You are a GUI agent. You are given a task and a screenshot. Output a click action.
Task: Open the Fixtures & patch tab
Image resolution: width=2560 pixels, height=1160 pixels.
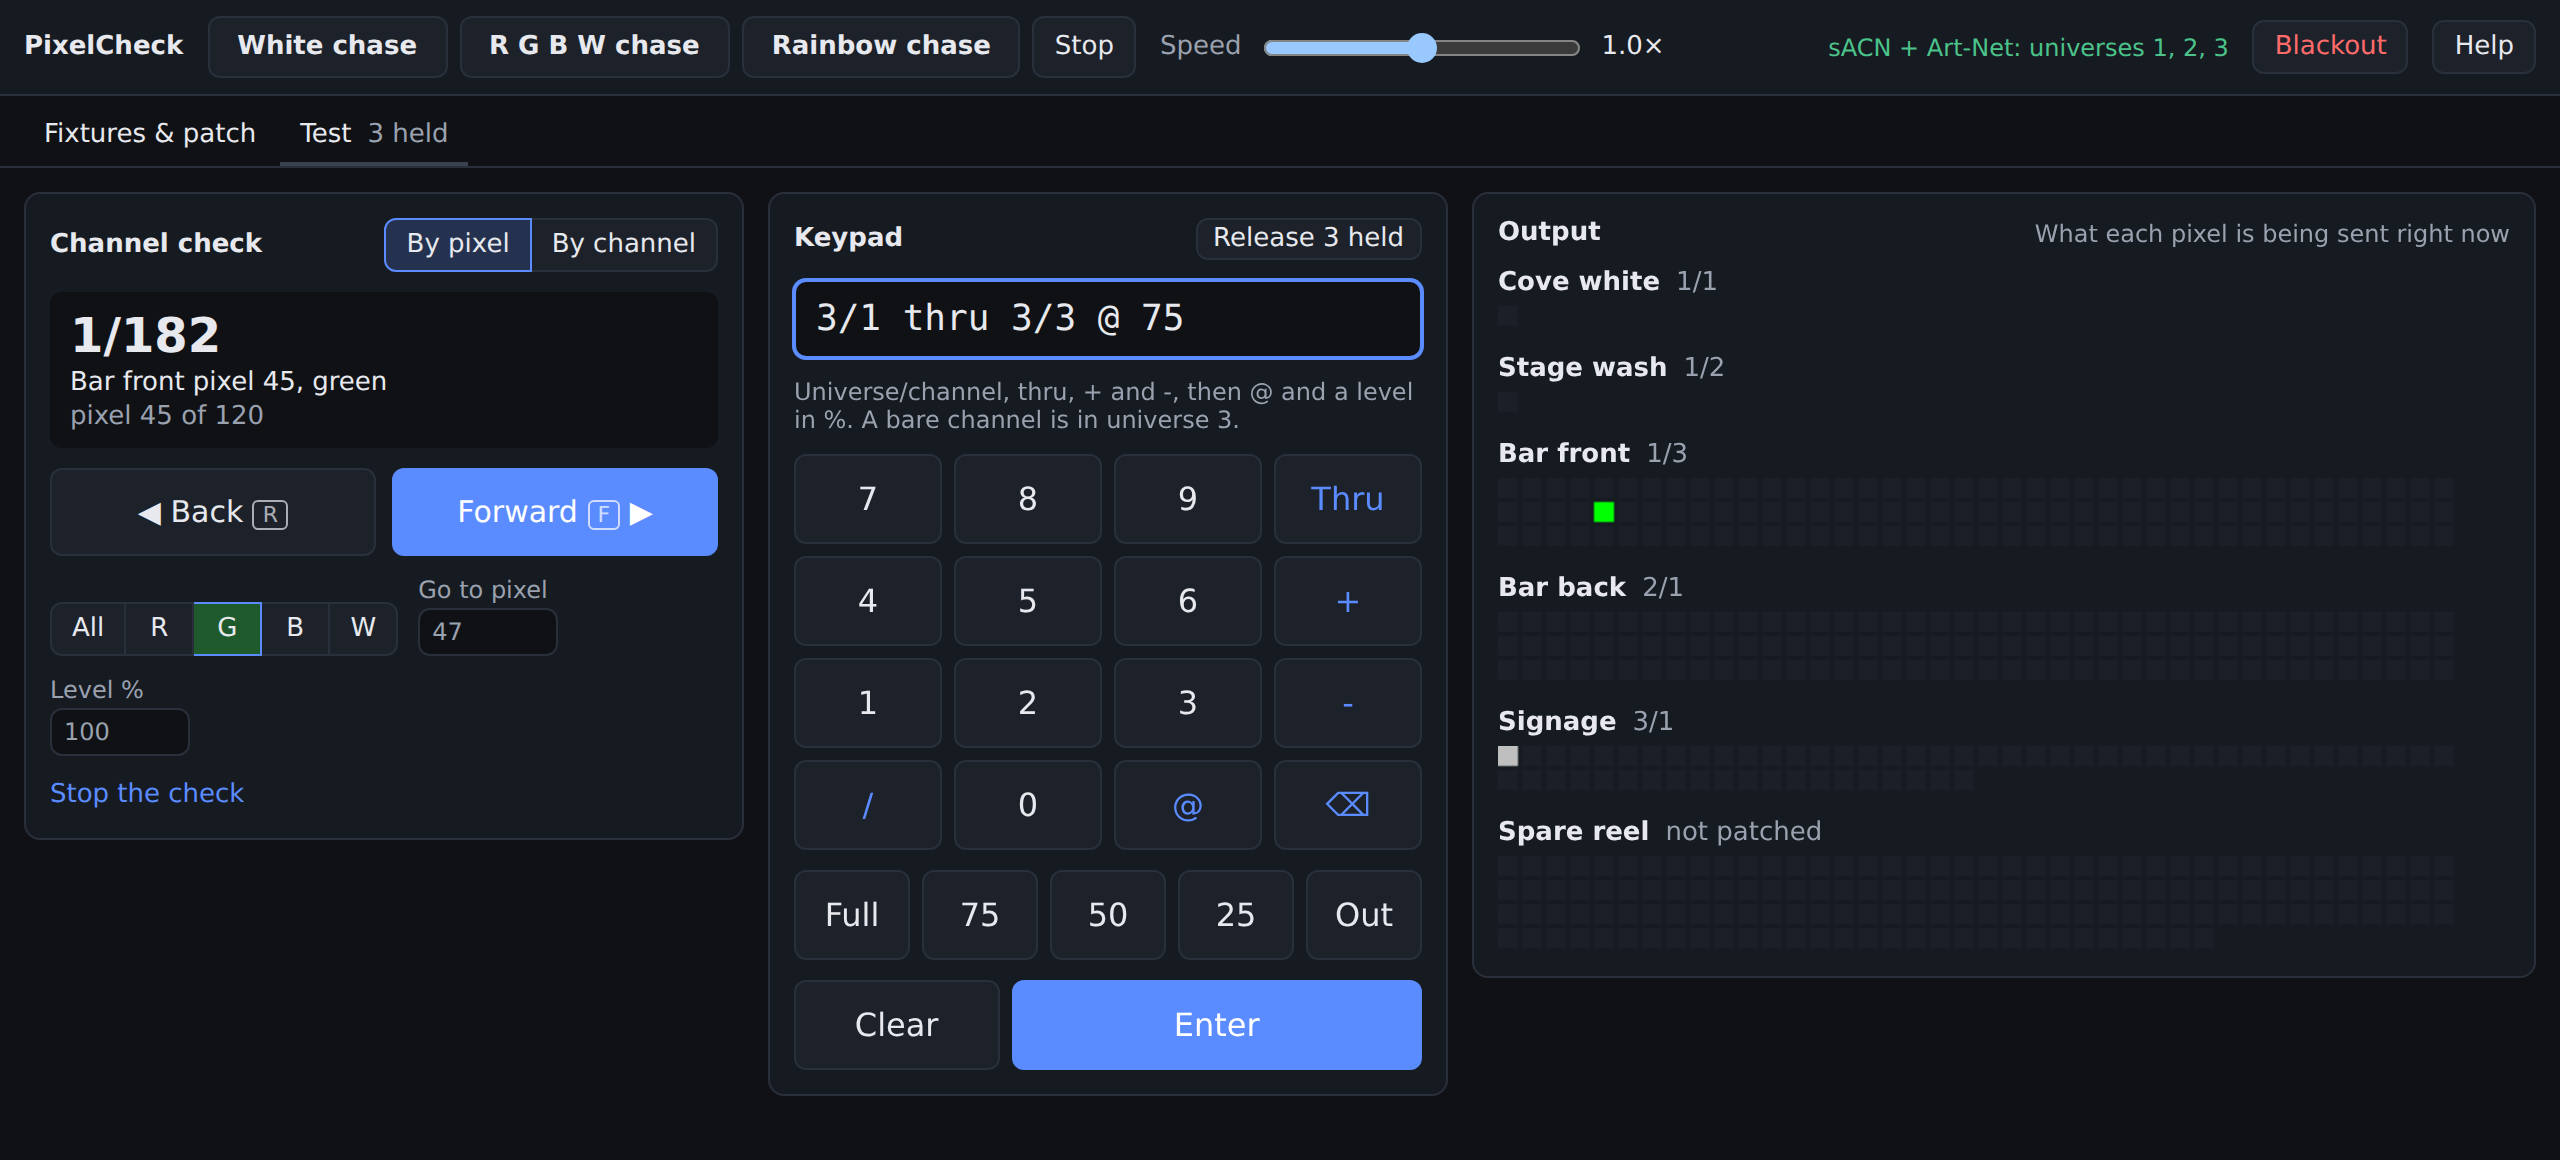(150, 133)
